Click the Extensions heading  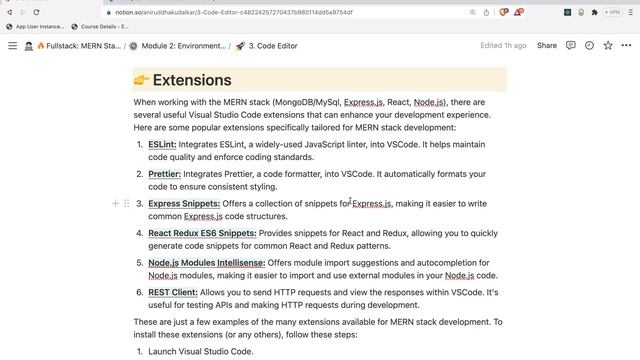[192, 80]
